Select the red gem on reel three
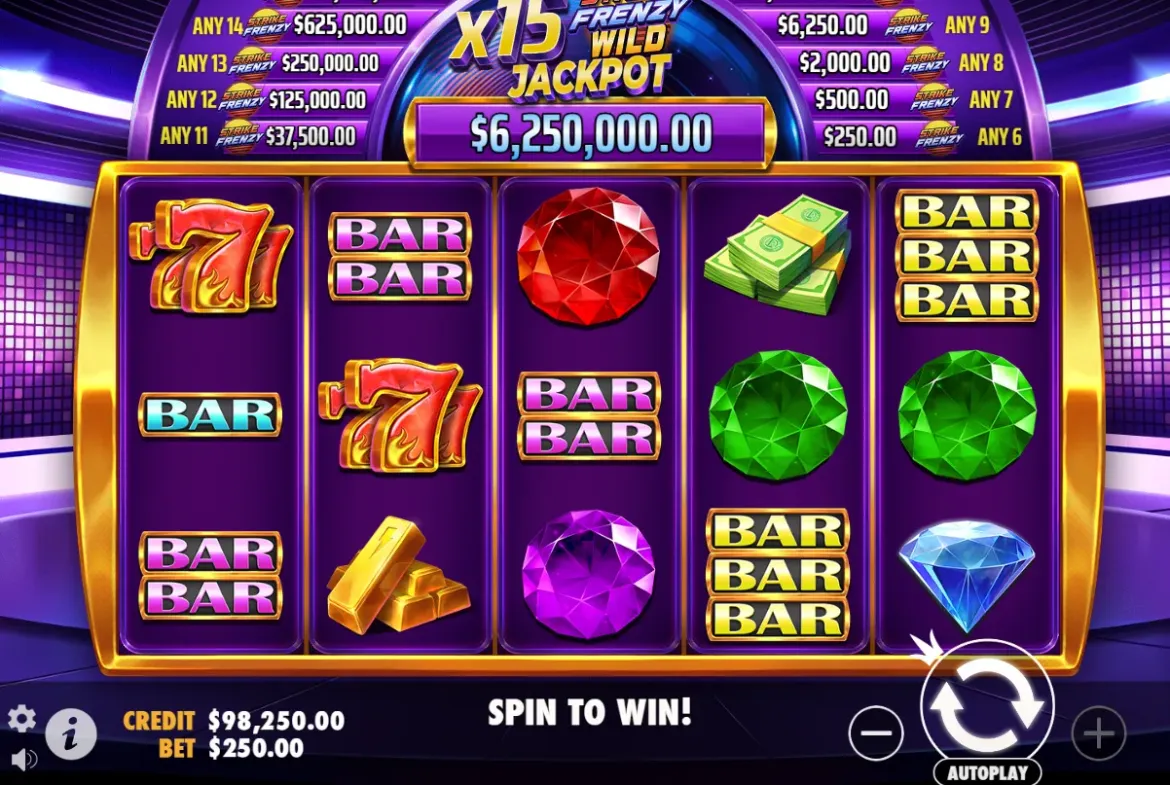Image resolution: width=1170 pixels, height=785 pixels. [x=589, y=256]
